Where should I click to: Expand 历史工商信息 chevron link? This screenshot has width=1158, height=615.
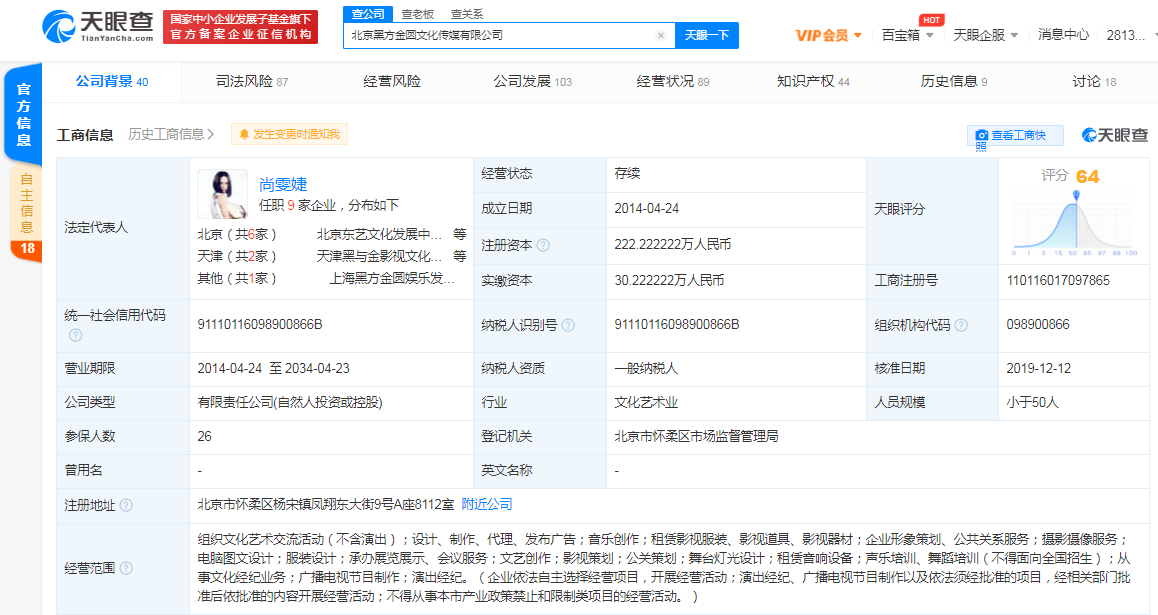pos(171,134)
